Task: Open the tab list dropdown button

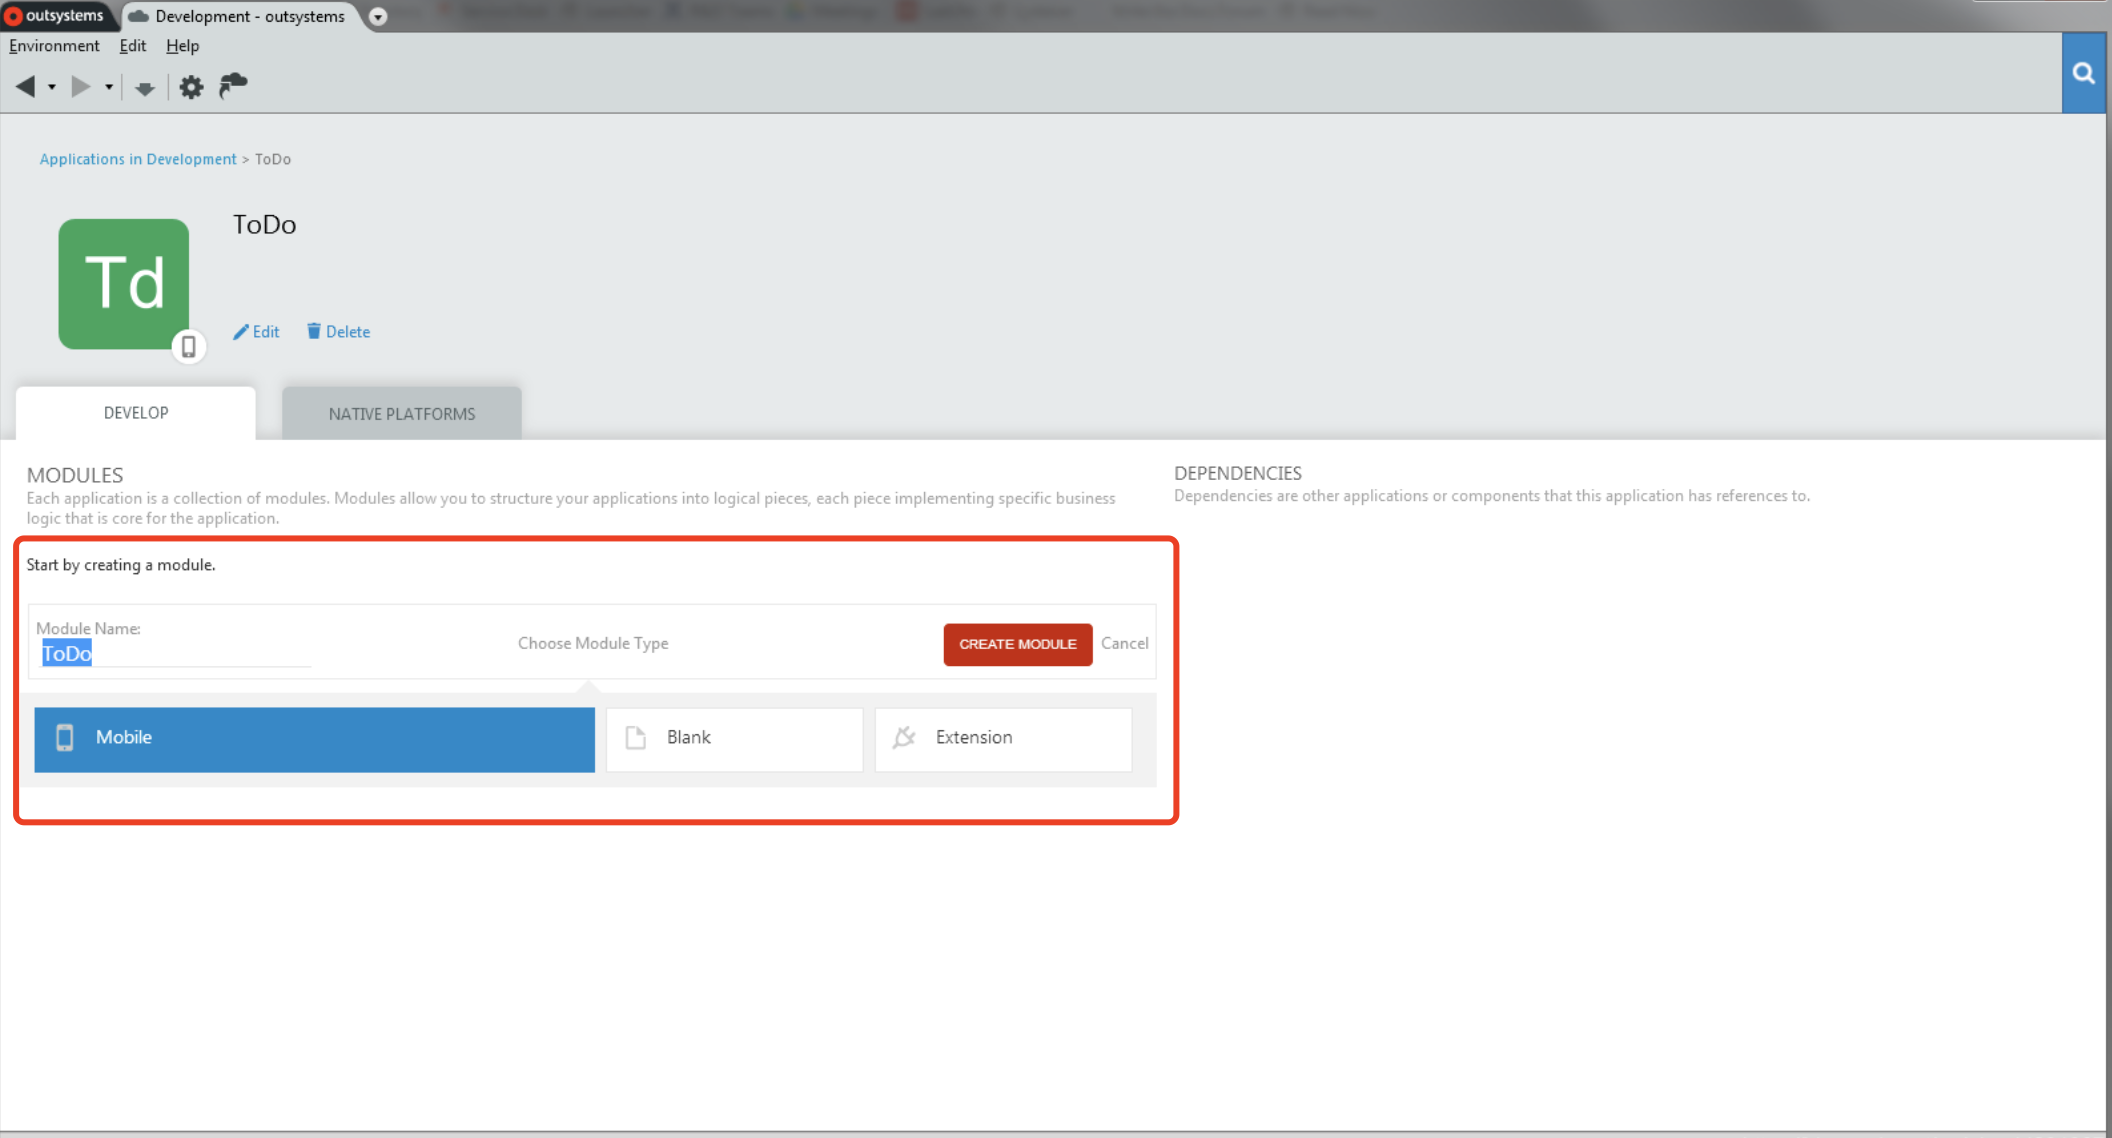Action: coord(378,17)
